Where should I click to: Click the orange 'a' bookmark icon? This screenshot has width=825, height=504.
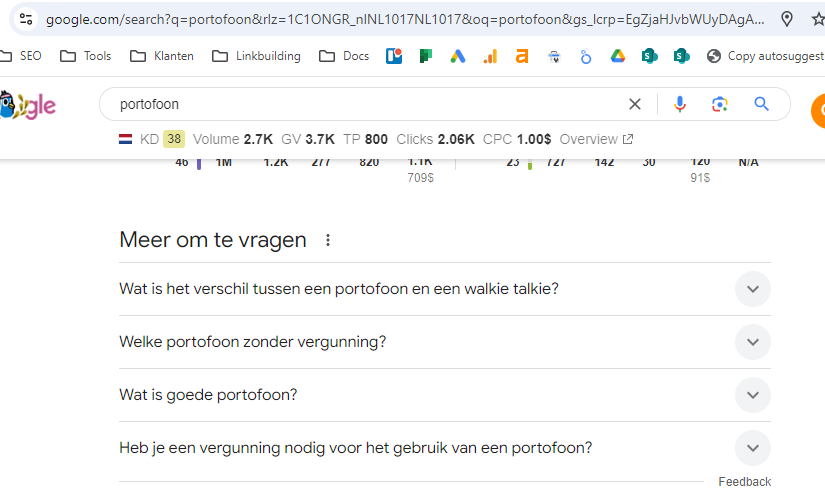(x=521, y=56)
